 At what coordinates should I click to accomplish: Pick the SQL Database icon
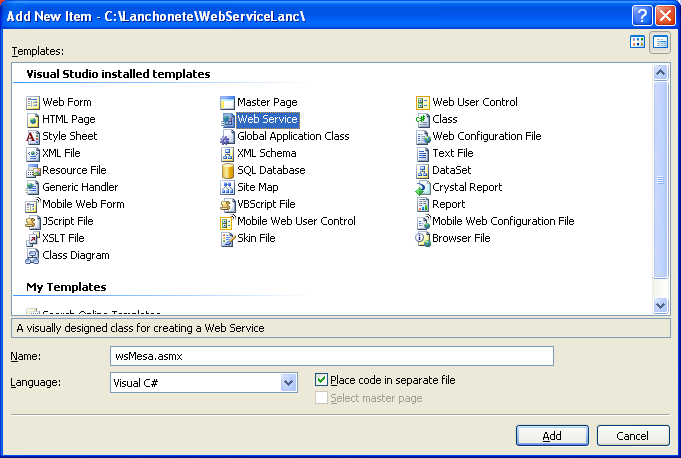click(227, 171)
